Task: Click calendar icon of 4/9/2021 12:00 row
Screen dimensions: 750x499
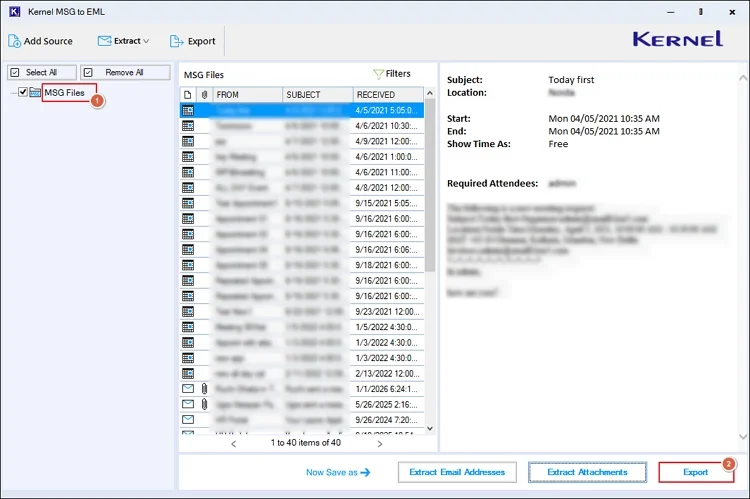Action: click(188, 141)
